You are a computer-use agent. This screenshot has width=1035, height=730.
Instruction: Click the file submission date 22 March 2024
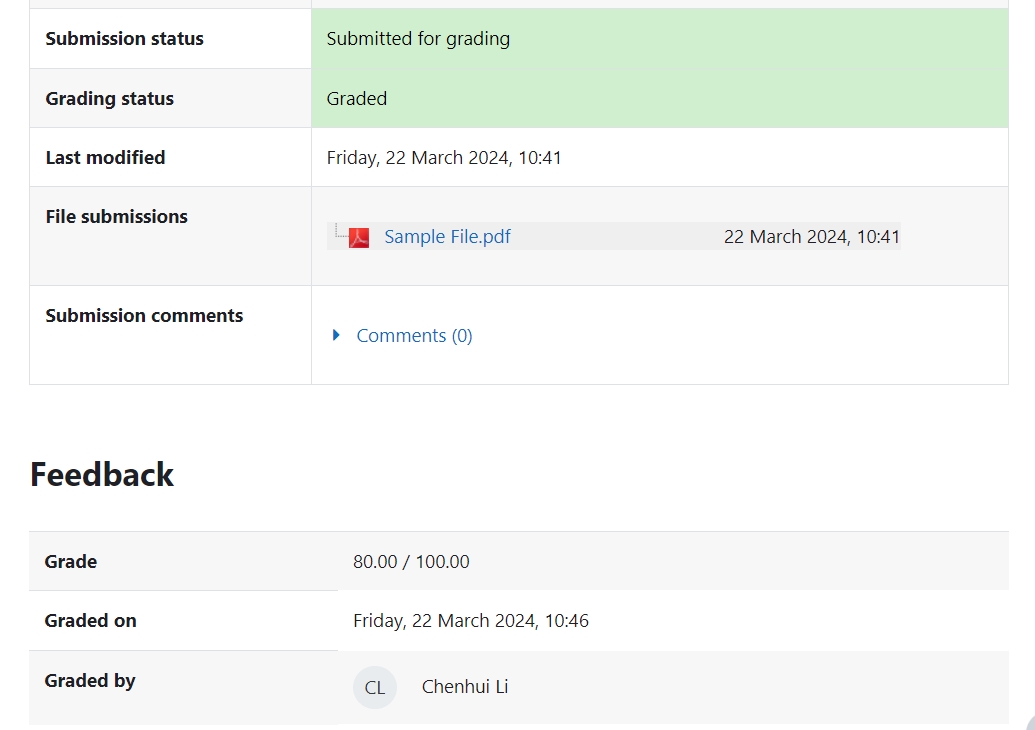pos(811,236)
